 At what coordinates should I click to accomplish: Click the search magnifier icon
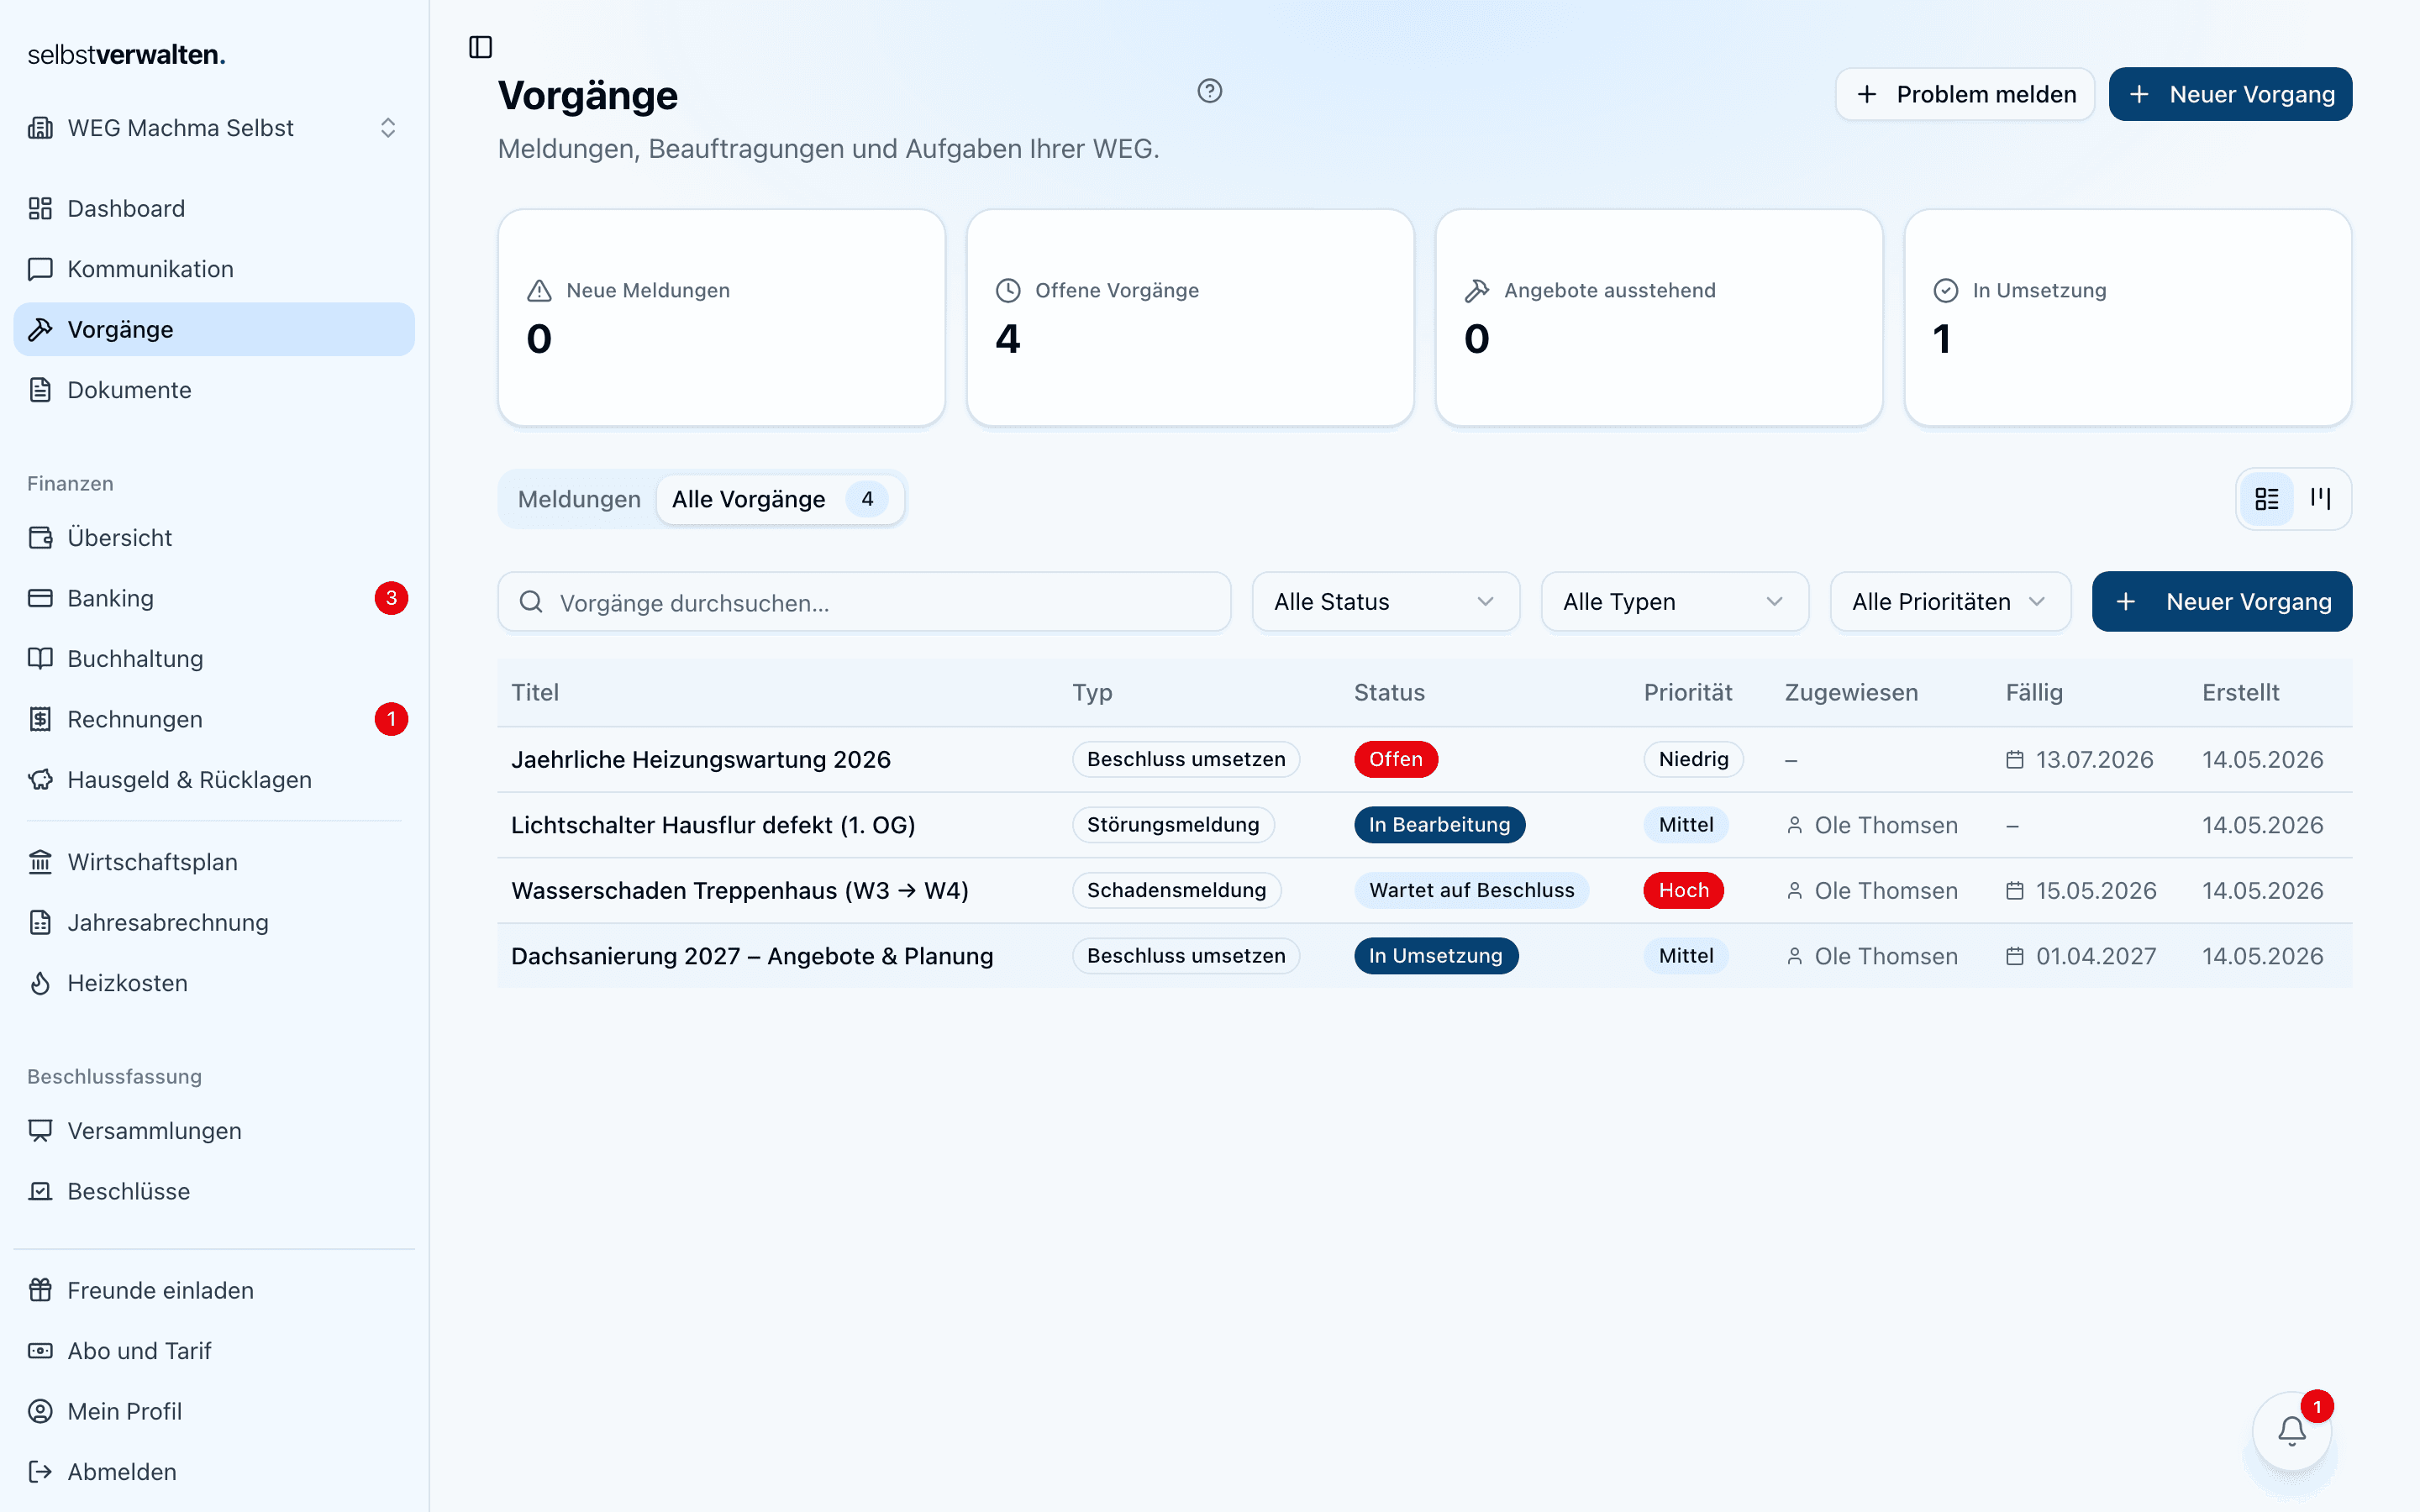pos(531,602)
